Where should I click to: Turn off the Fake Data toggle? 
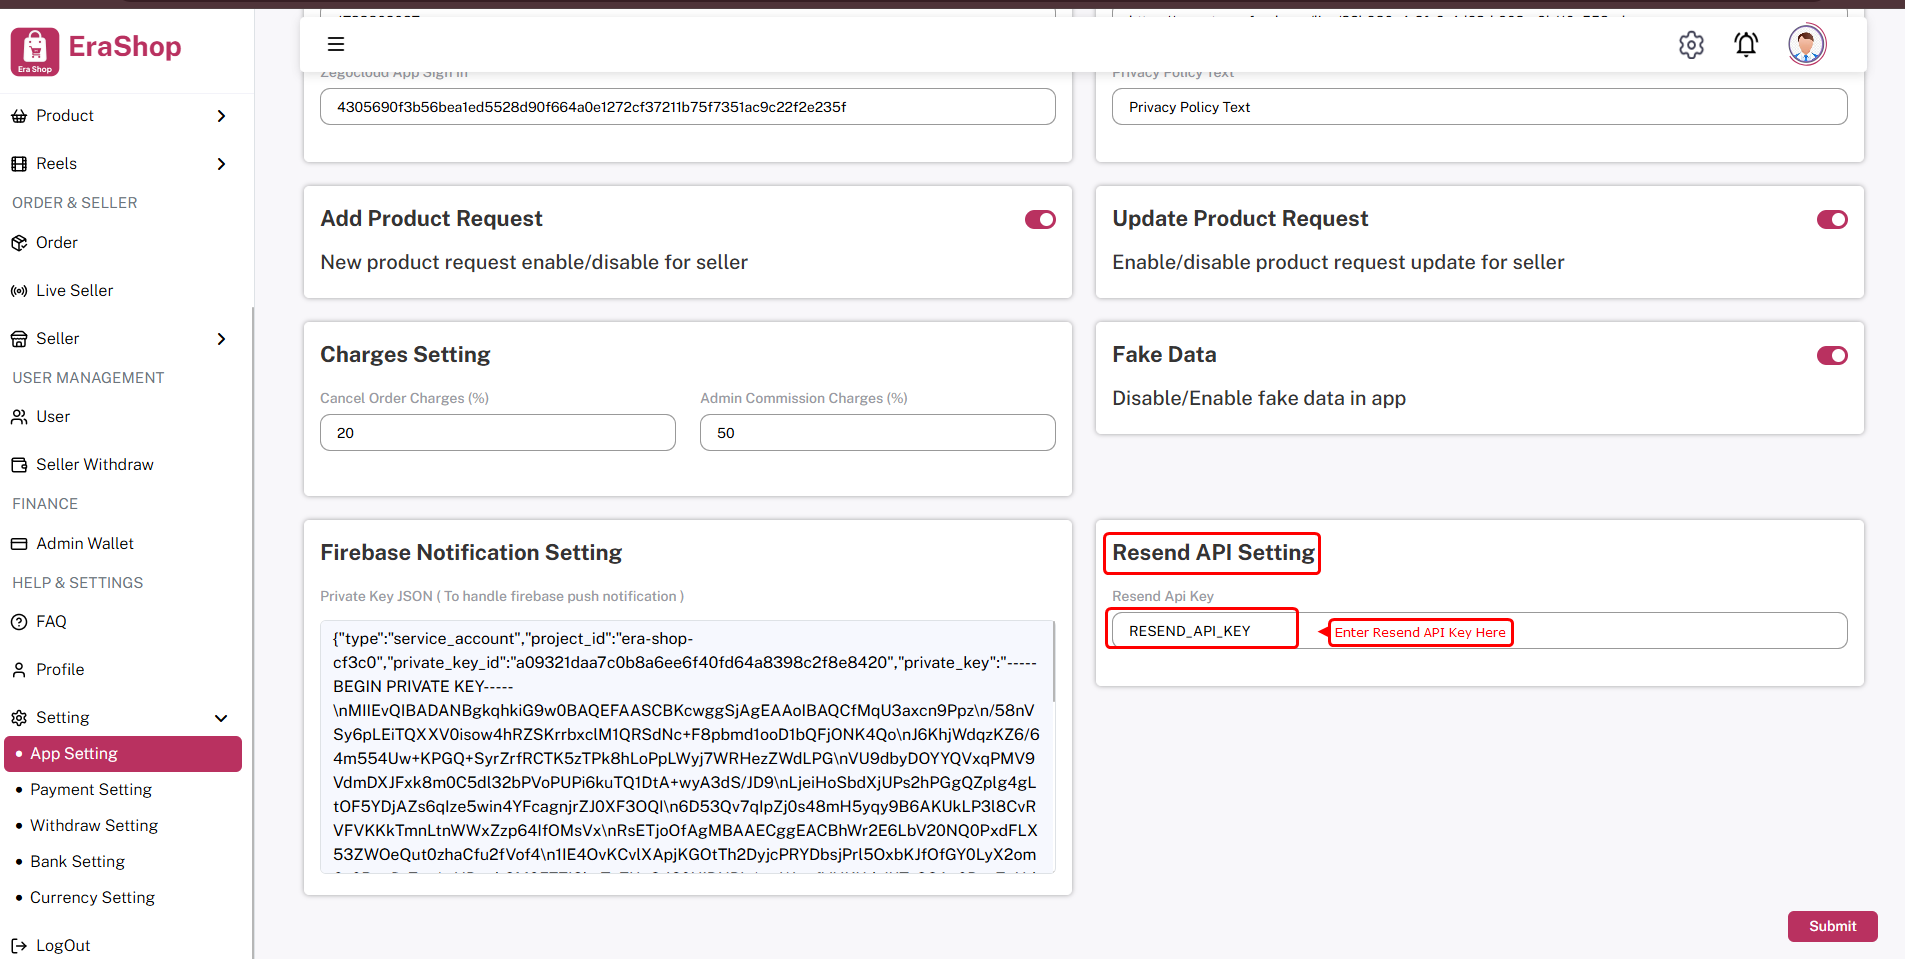[x=1832, y=356]
